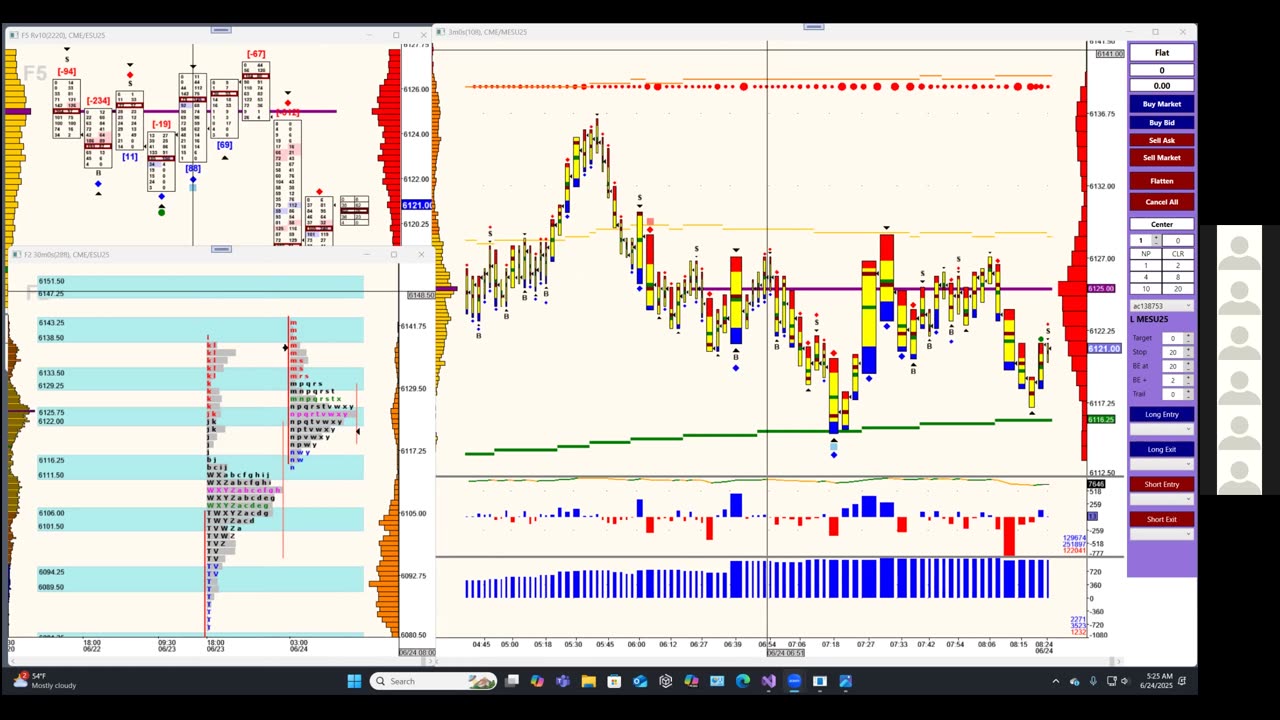Open Zoom from the taskbar

(x=794, y=681)
